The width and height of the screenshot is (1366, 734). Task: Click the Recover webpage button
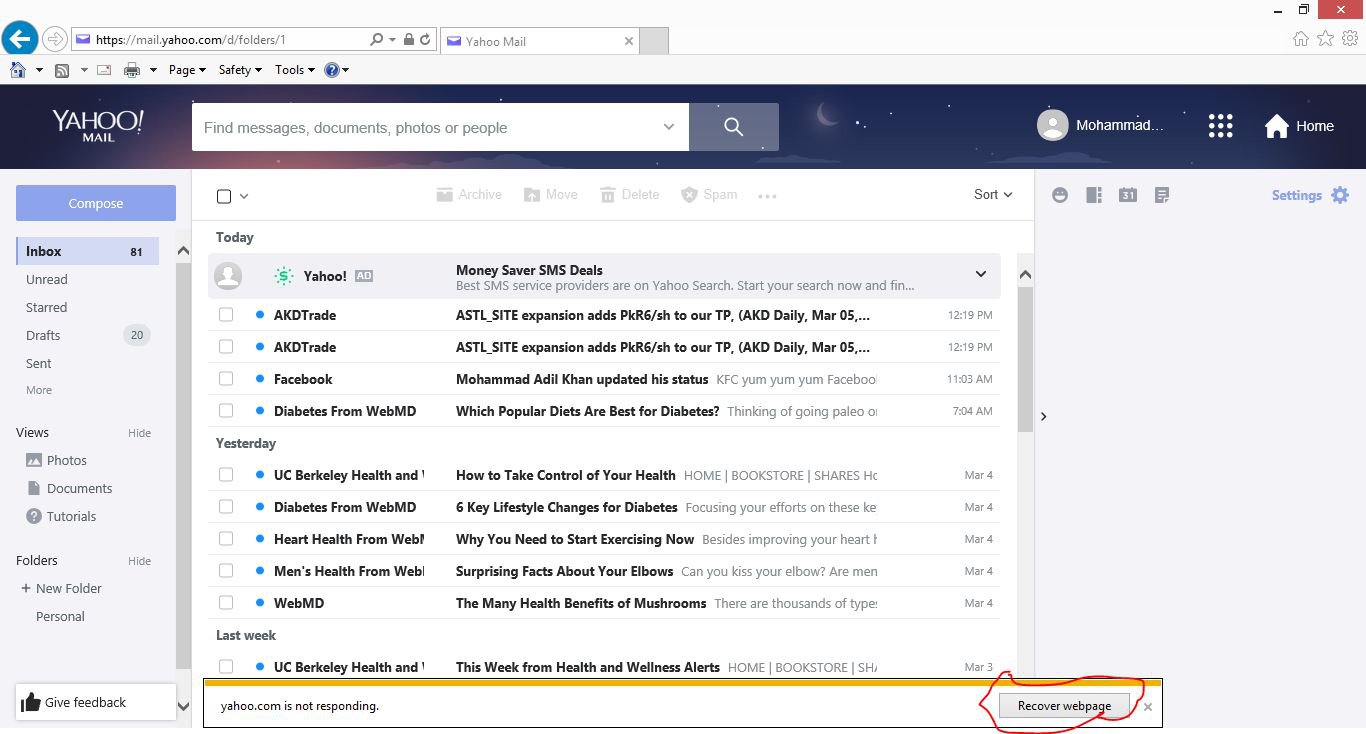pos(1064,705)
